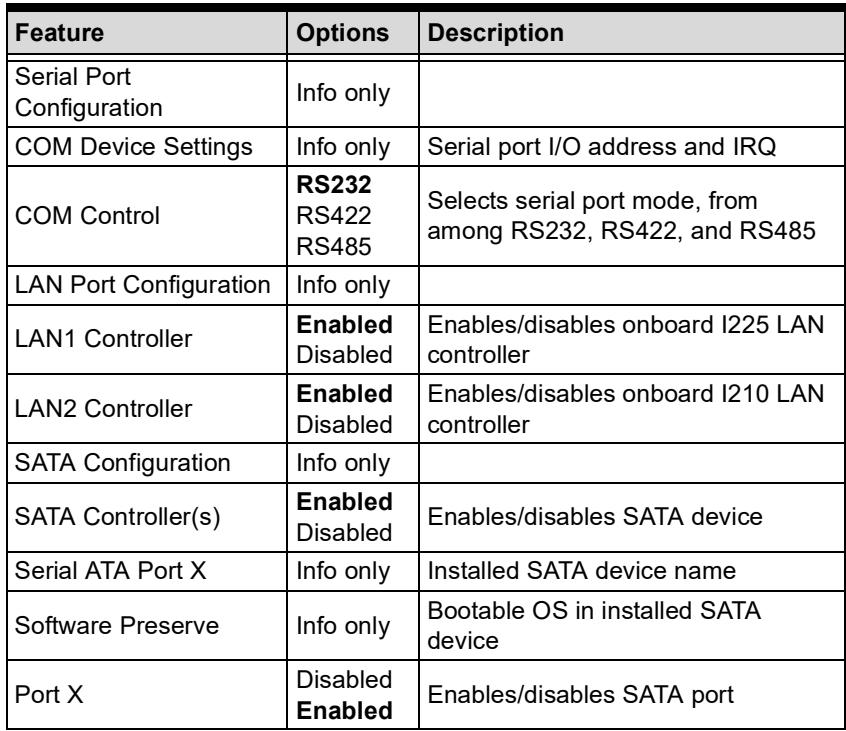Click the Options column header
The height and width of the screenshot is (731, 846).
click(x=343, y=32)
